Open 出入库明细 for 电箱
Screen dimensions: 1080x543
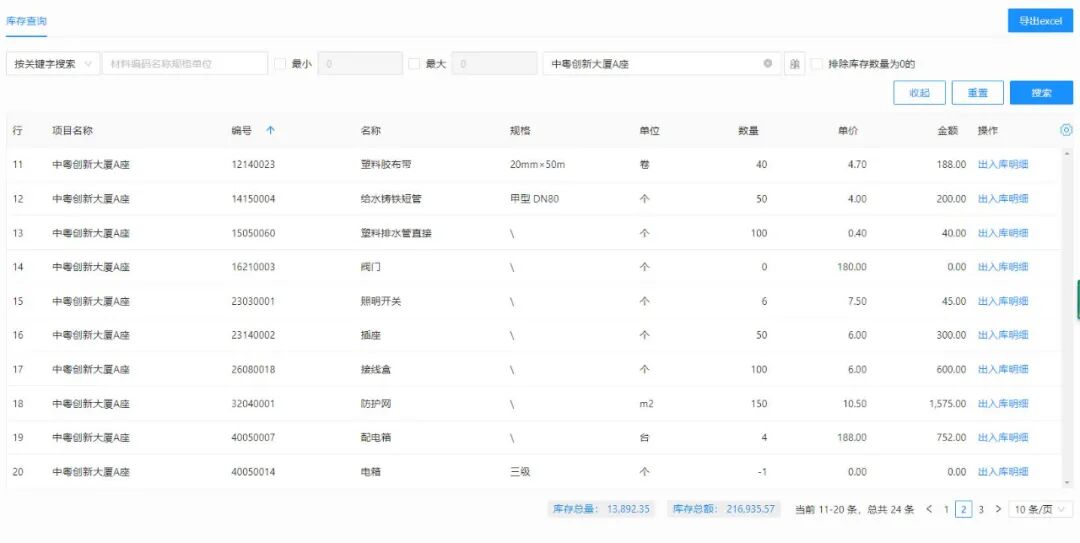(1003, 472)
